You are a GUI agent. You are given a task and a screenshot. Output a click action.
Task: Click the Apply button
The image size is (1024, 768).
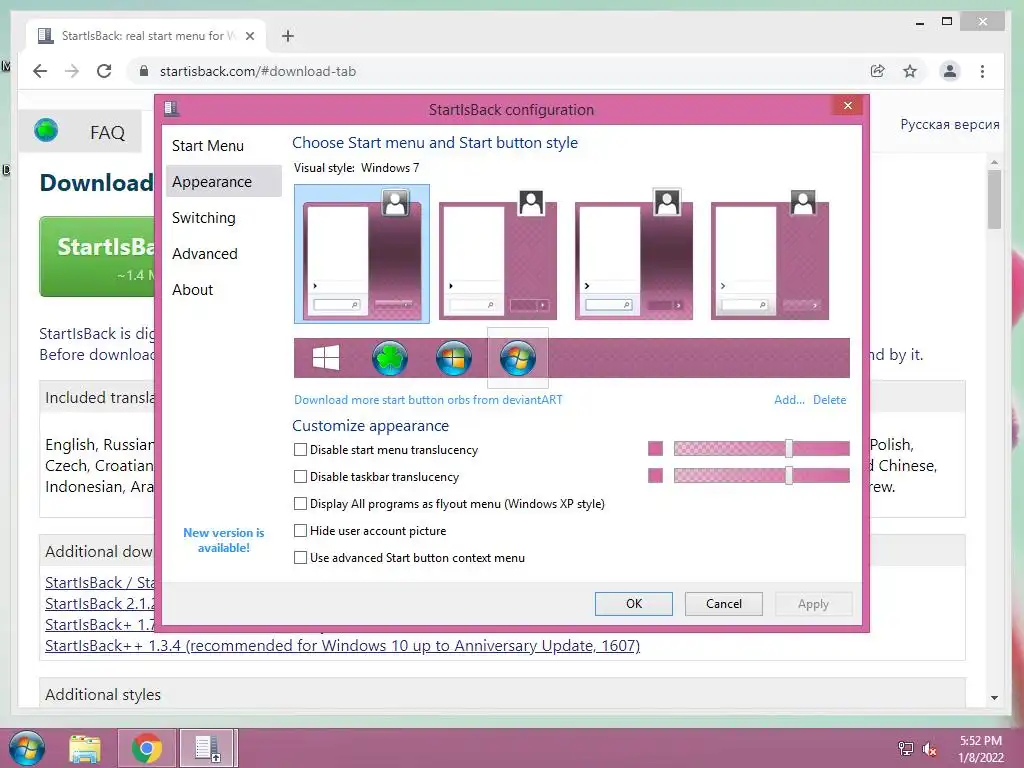coord(813,603)
